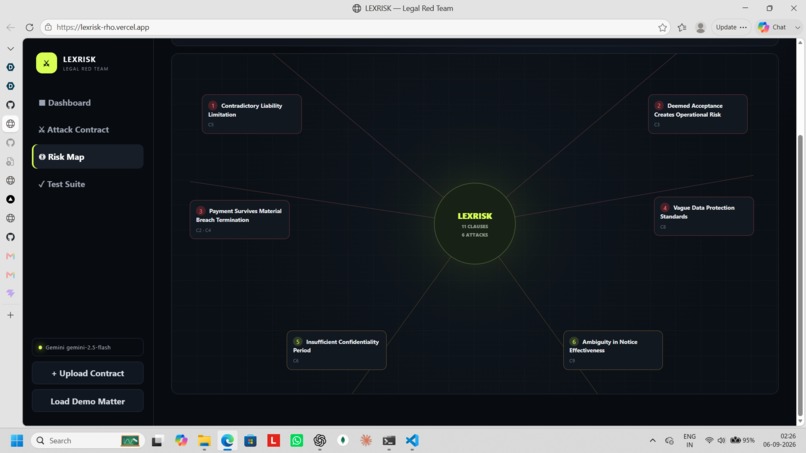
Task: Open WhatsApp from the taskbar
Action: 297,441
